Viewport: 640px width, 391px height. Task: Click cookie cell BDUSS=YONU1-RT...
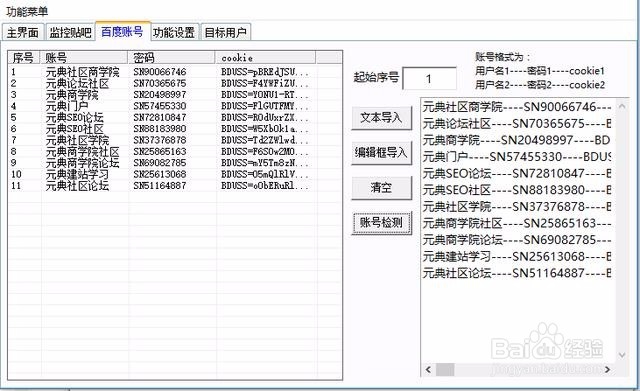pyautogui.click(x=265, y=95)
